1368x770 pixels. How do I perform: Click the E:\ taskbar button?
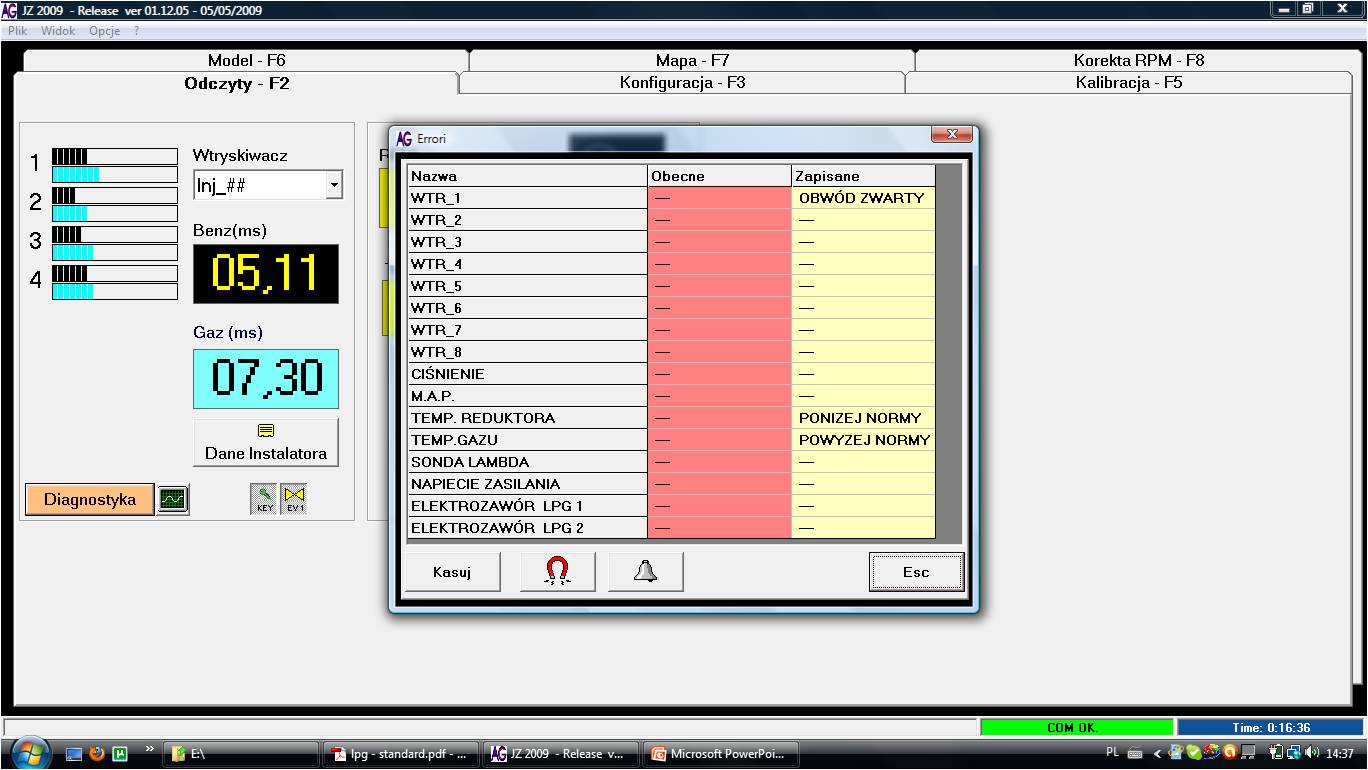pyautogui.click(x=243, y=754)
